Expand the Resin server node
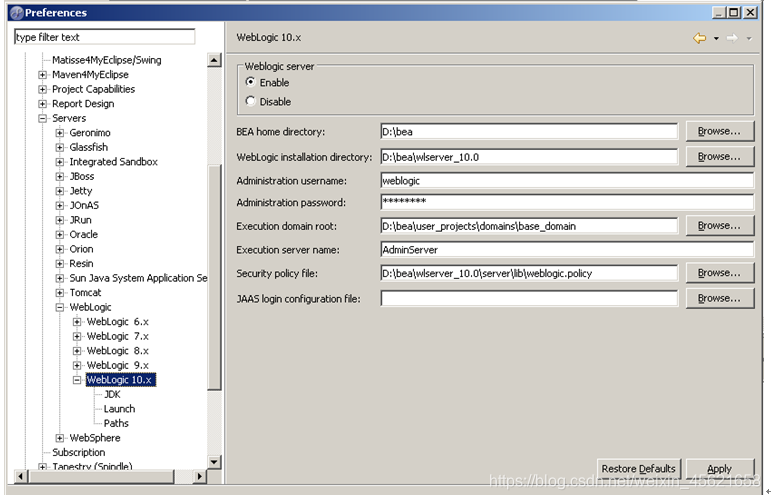Viewport: 771px width, 500px height. point(59,264)
